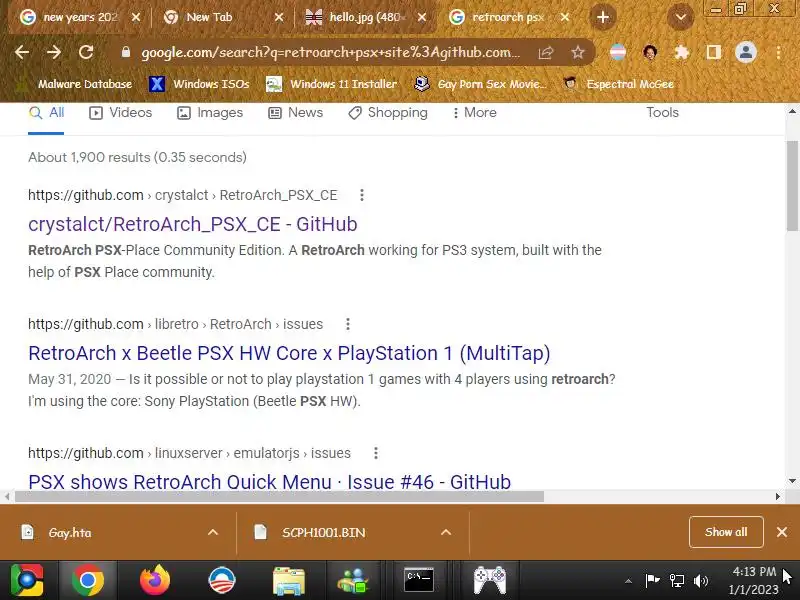Click the Action Center flag tray icon
800x600 pixels.
click(652, 581)
